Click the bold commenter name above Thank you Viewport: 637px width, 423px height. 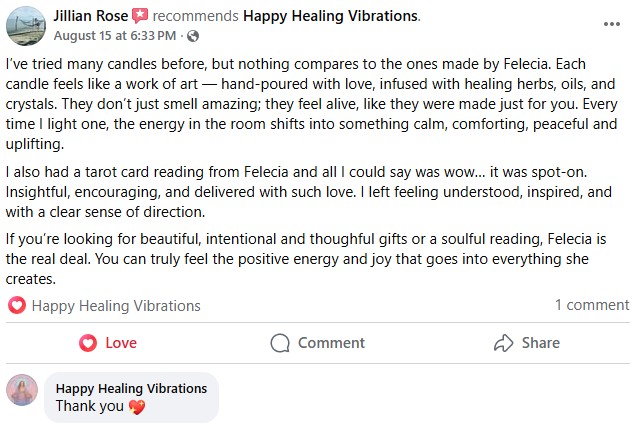click(130, 388)
